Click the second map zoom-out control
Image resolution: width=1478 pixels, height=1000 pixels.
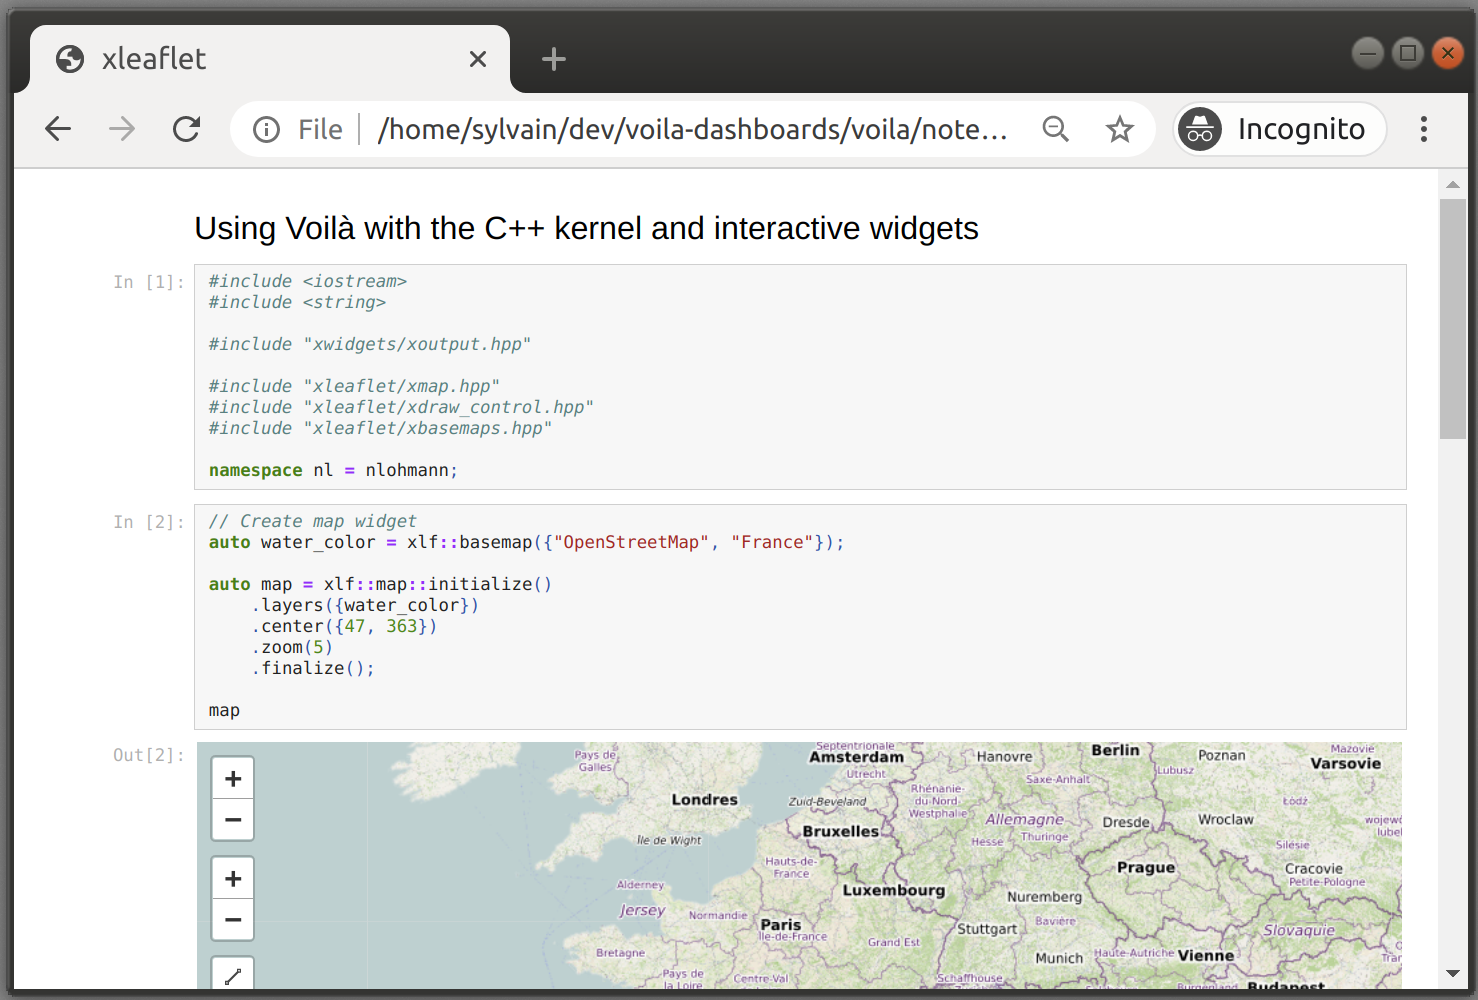(x=232, y=919)
